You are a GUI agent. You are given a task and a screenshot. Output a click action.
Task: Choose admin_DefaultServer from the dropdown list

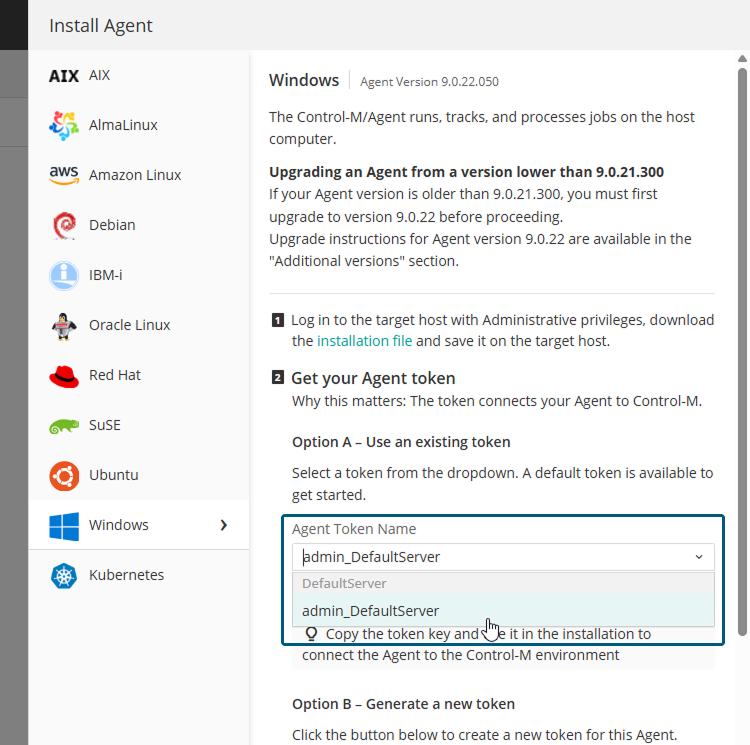tap(371, 611)
